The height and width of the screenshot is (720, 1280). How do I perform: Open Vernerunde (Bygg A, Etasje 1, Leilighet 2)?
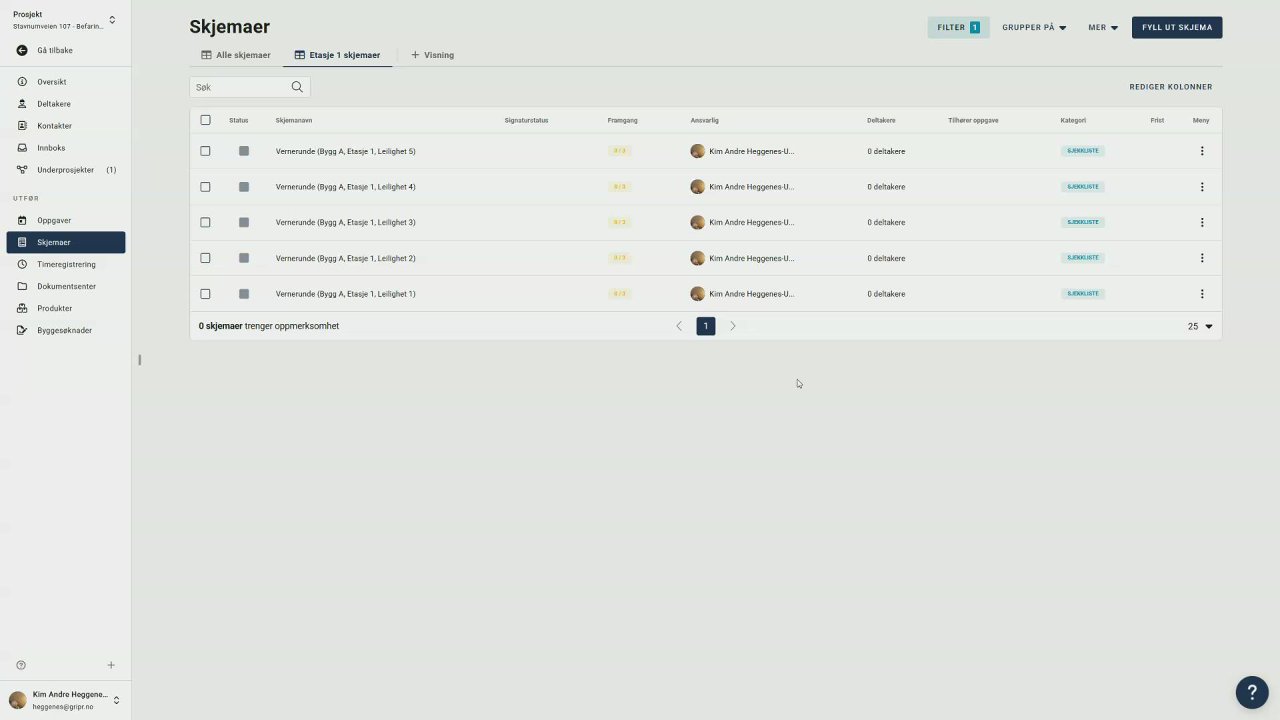click(x=345, y=258)
